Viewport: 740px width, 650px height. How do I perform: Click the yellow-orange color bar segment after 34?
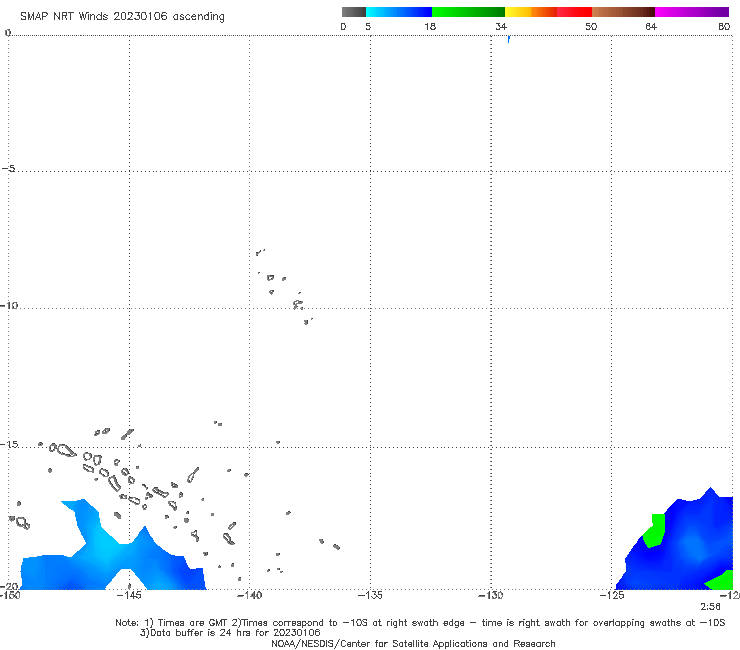pos(530,12)
